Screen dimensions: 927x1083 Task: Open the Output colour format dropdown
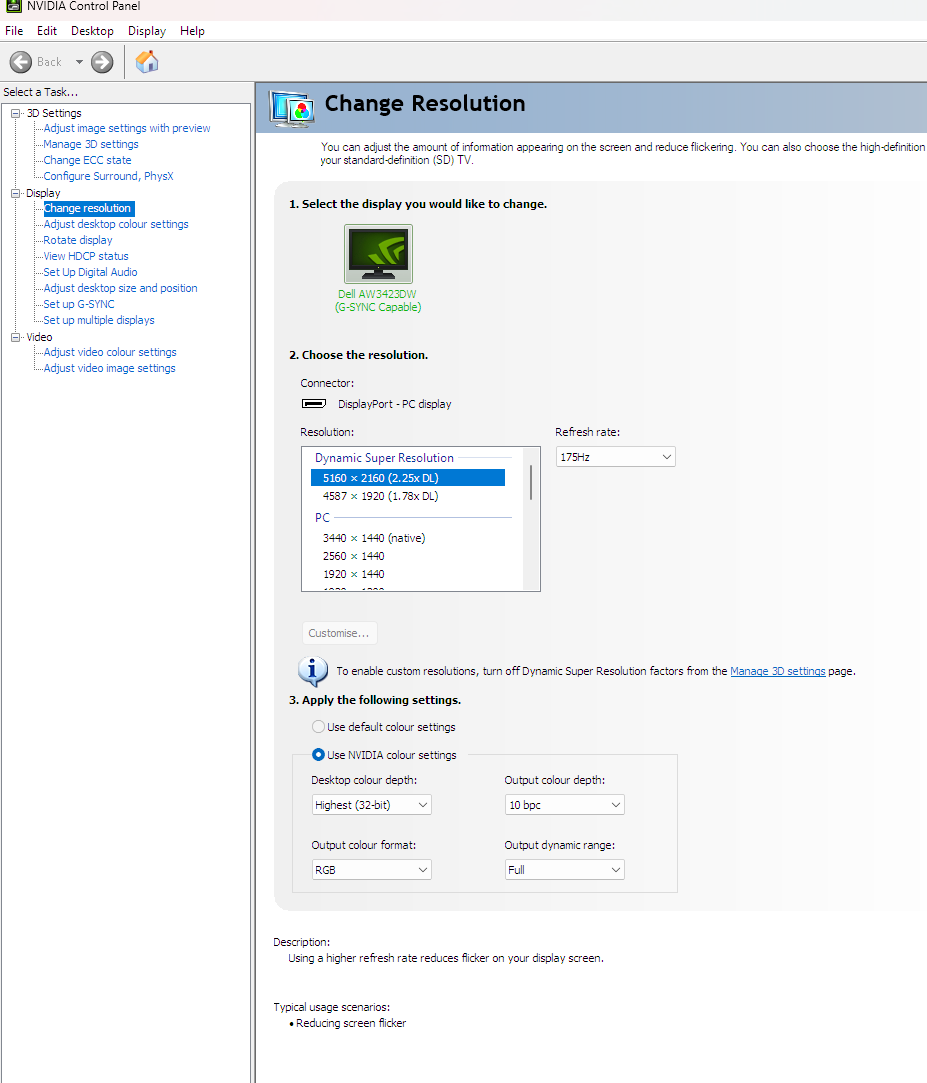[x=371, y=870]
